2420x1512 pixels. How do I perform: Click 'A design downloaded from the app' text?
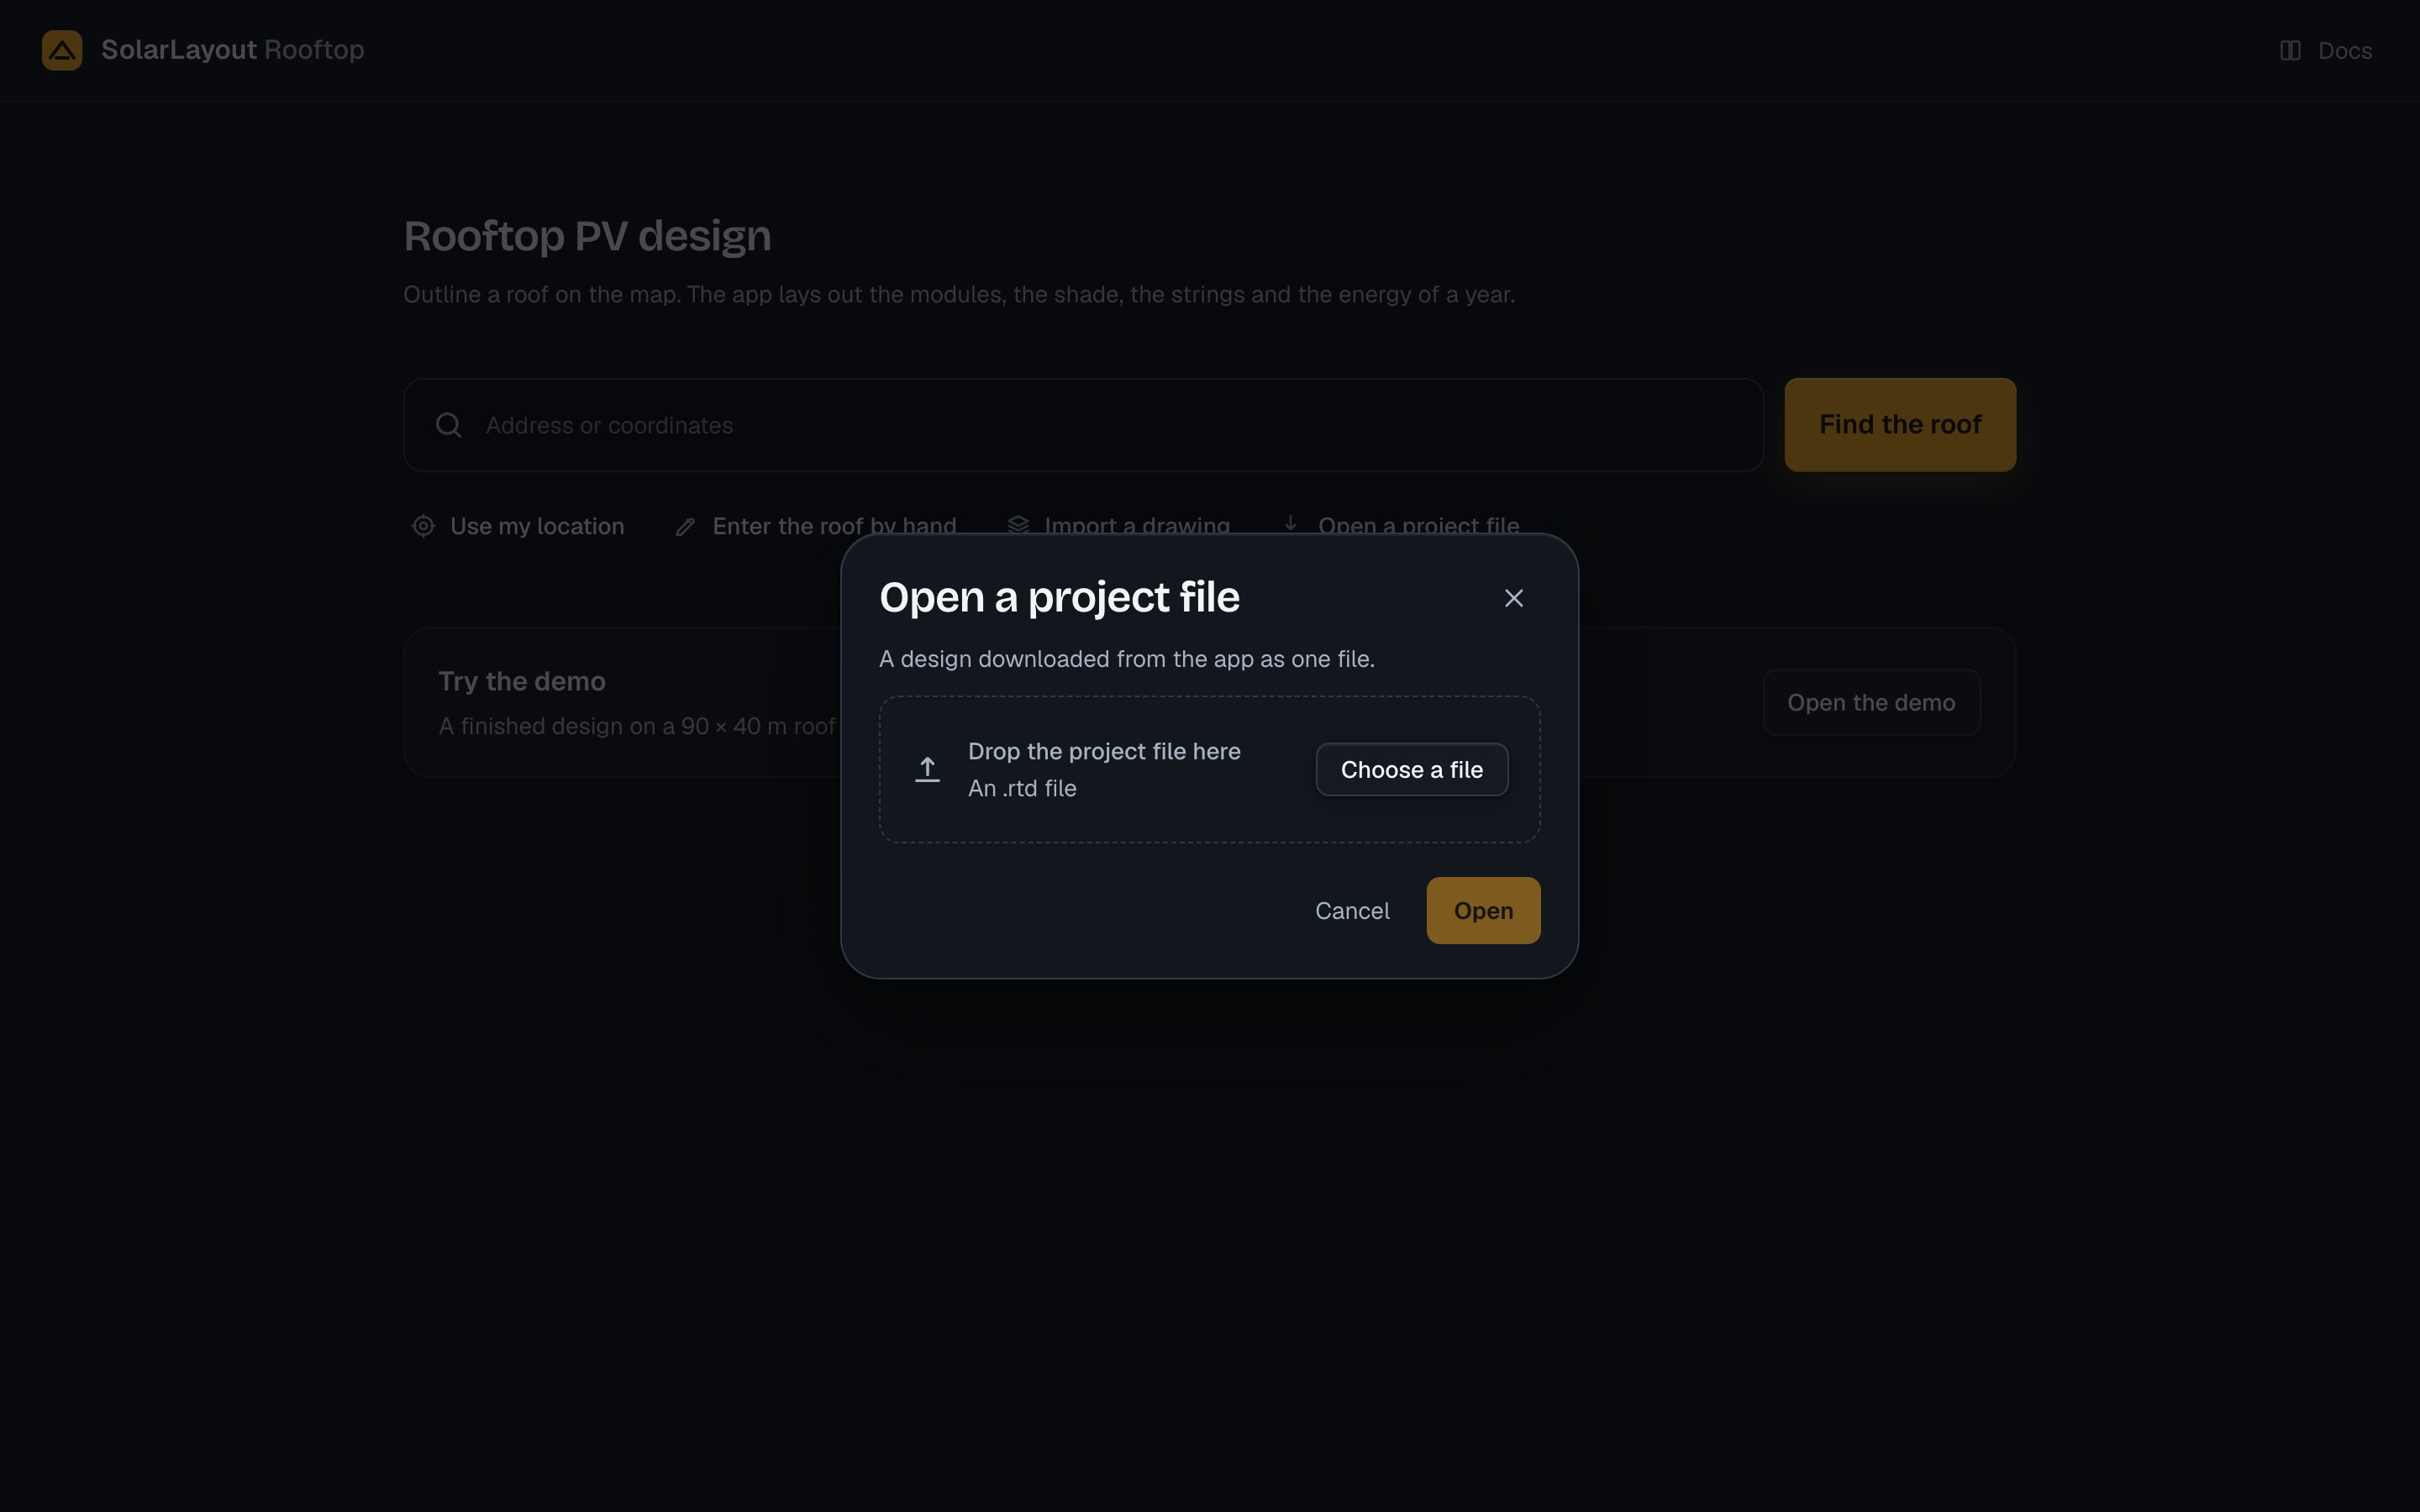tap(1127, 659)
